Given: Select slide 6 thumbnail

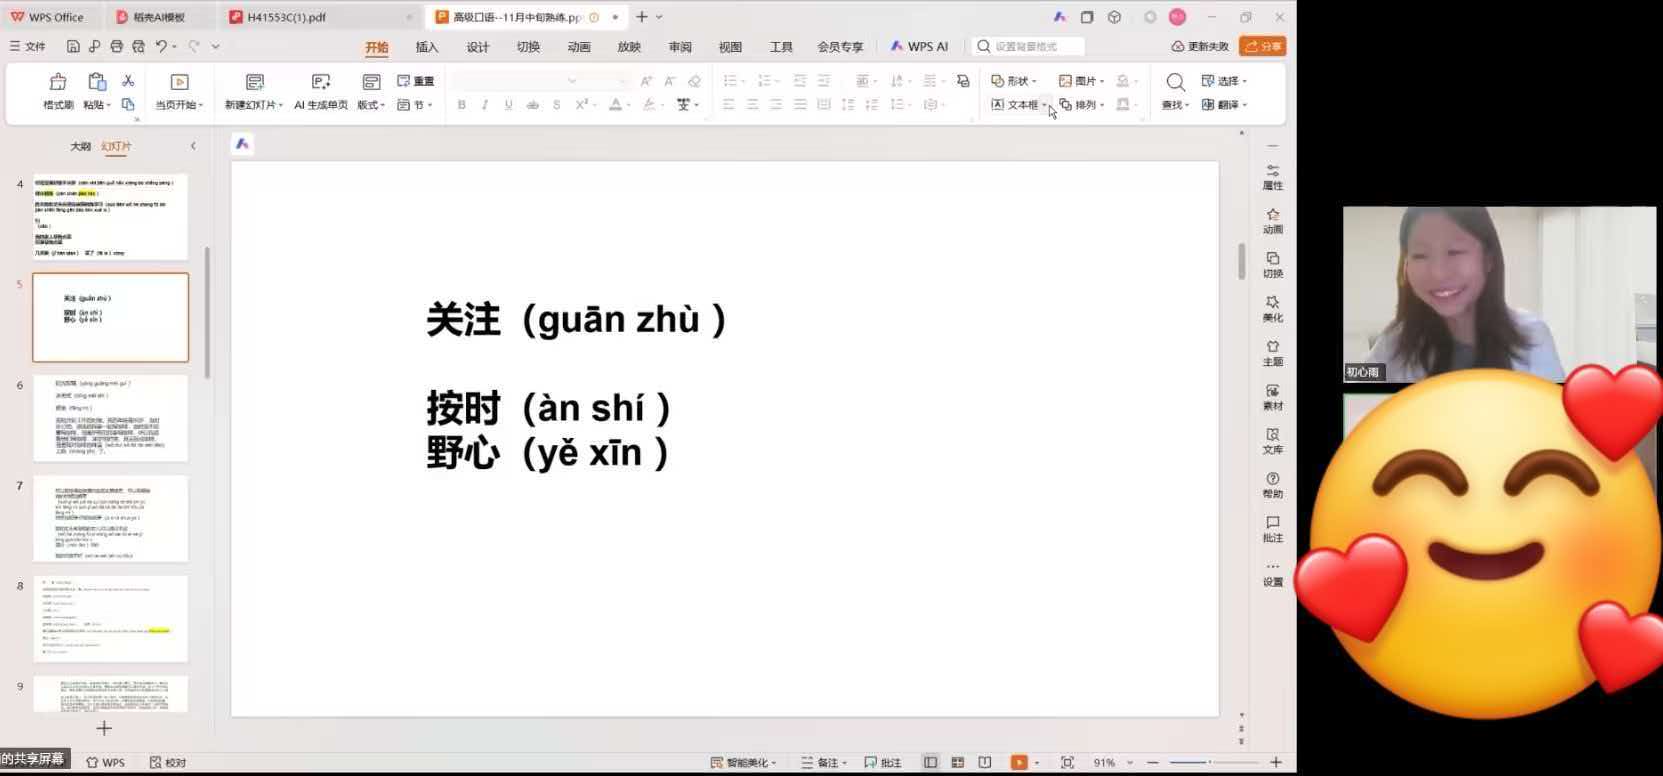Looking at the screenshot, I should (110, 418).
